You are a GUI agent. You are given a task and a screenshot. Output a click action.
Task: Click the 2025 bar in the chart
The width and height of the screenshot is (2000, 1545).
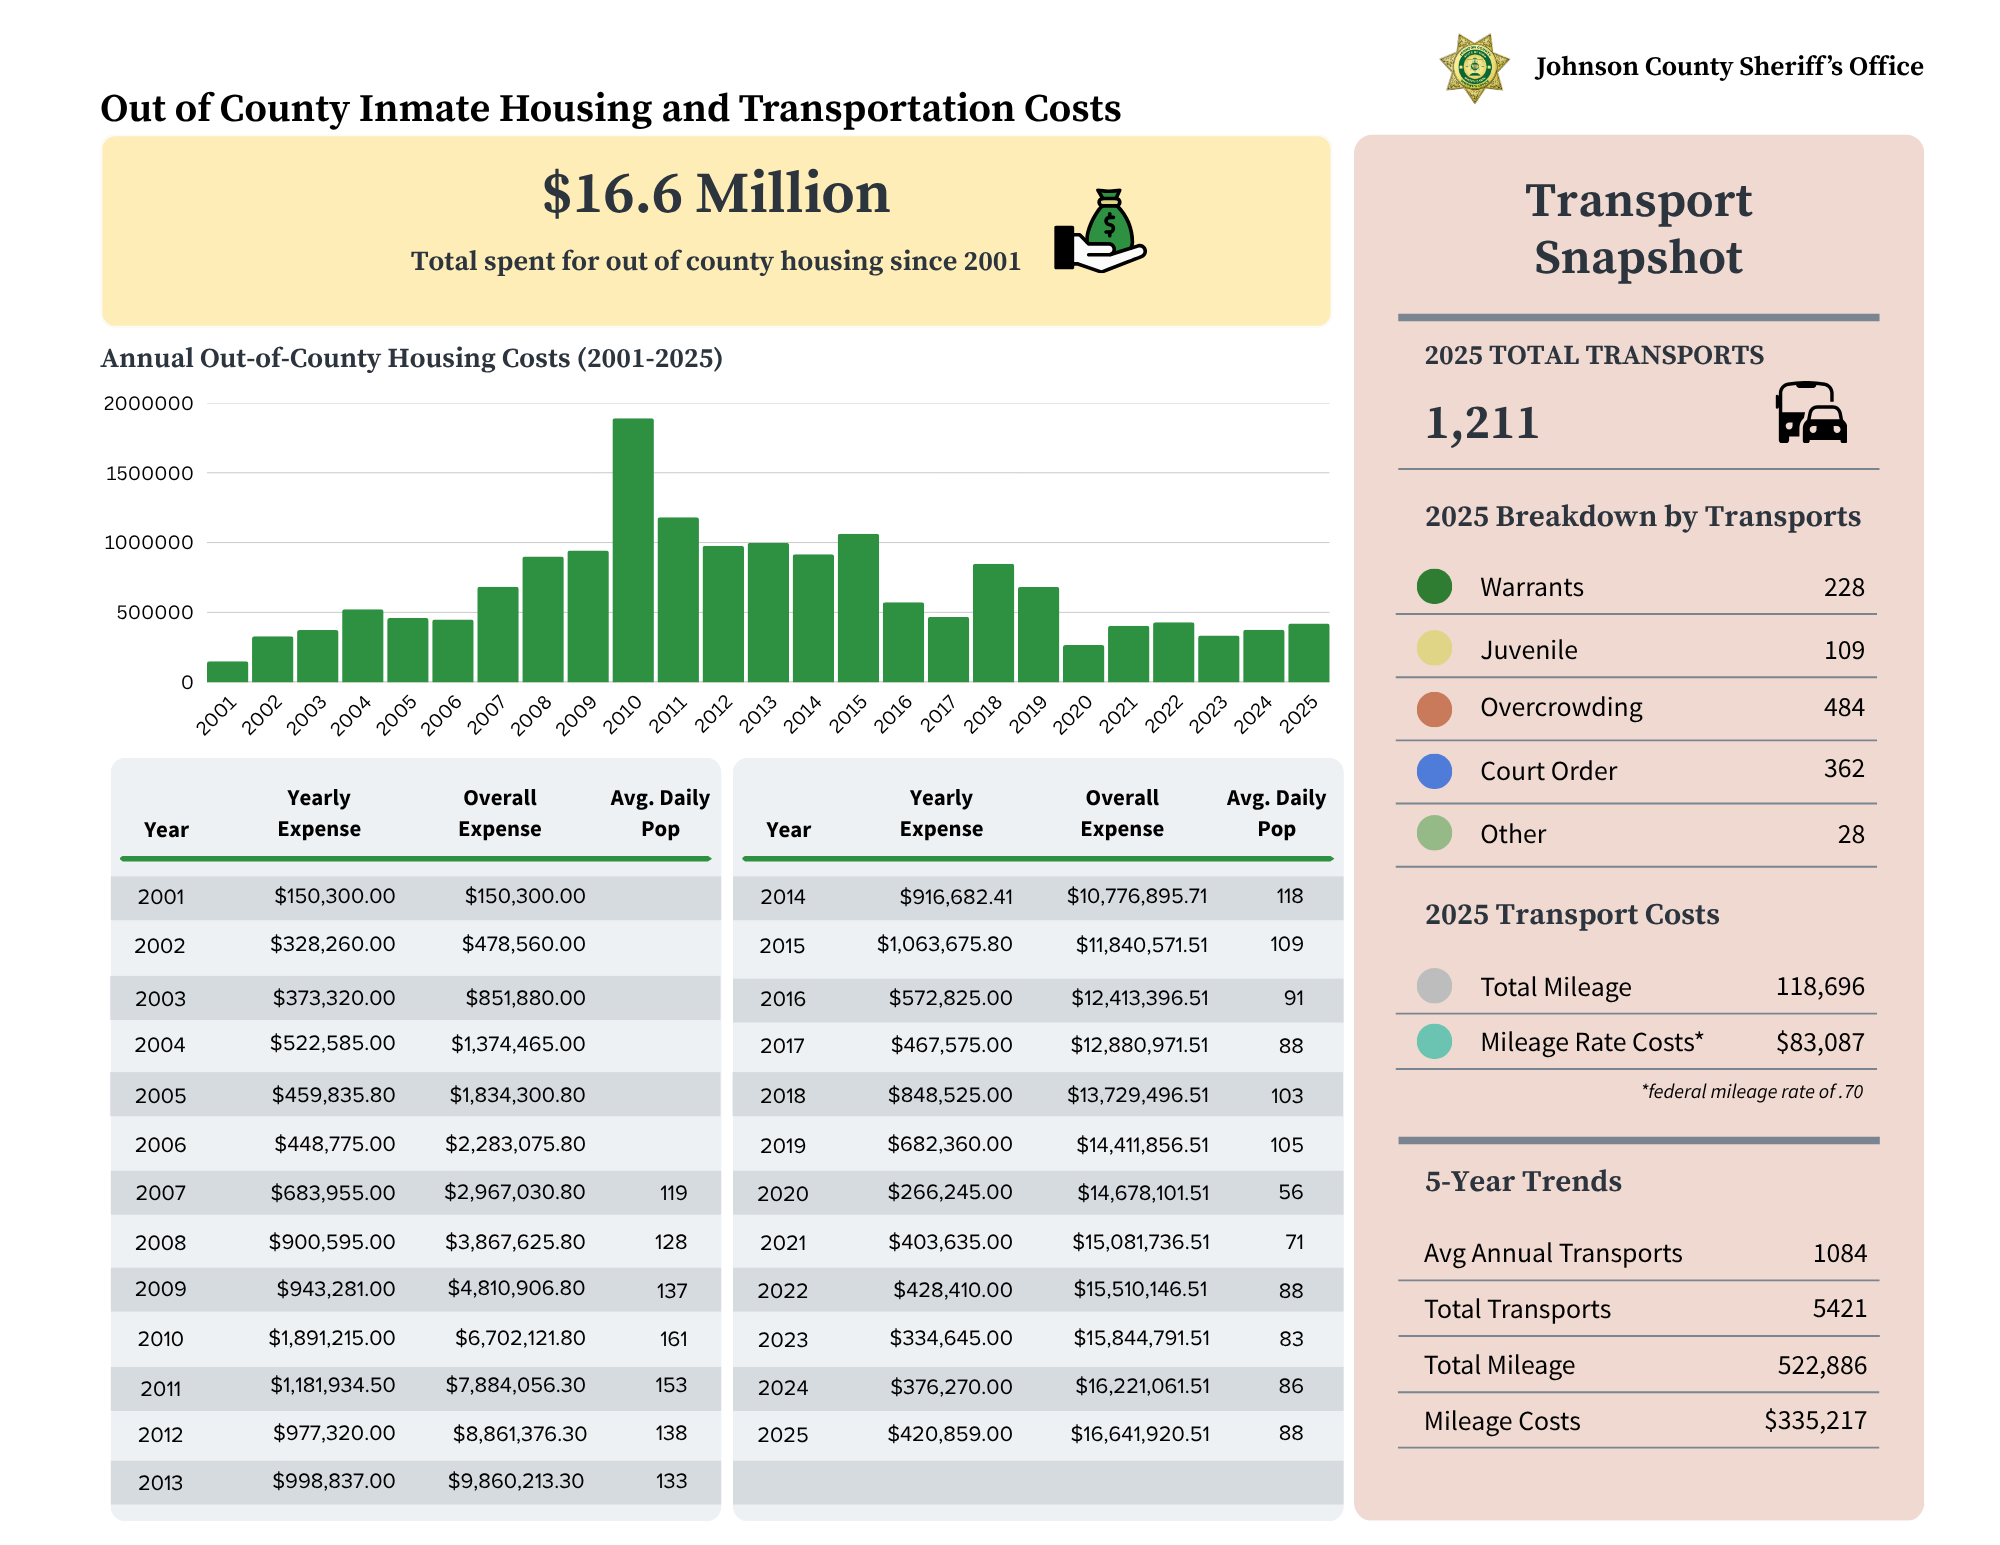click(1308, 653)
